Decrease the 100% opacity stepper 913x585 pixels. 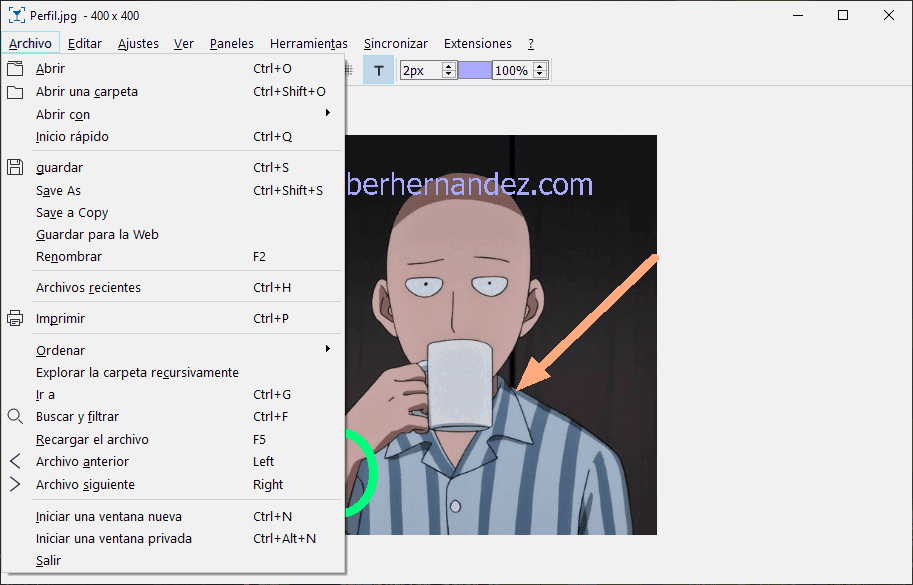pos(540,75)
